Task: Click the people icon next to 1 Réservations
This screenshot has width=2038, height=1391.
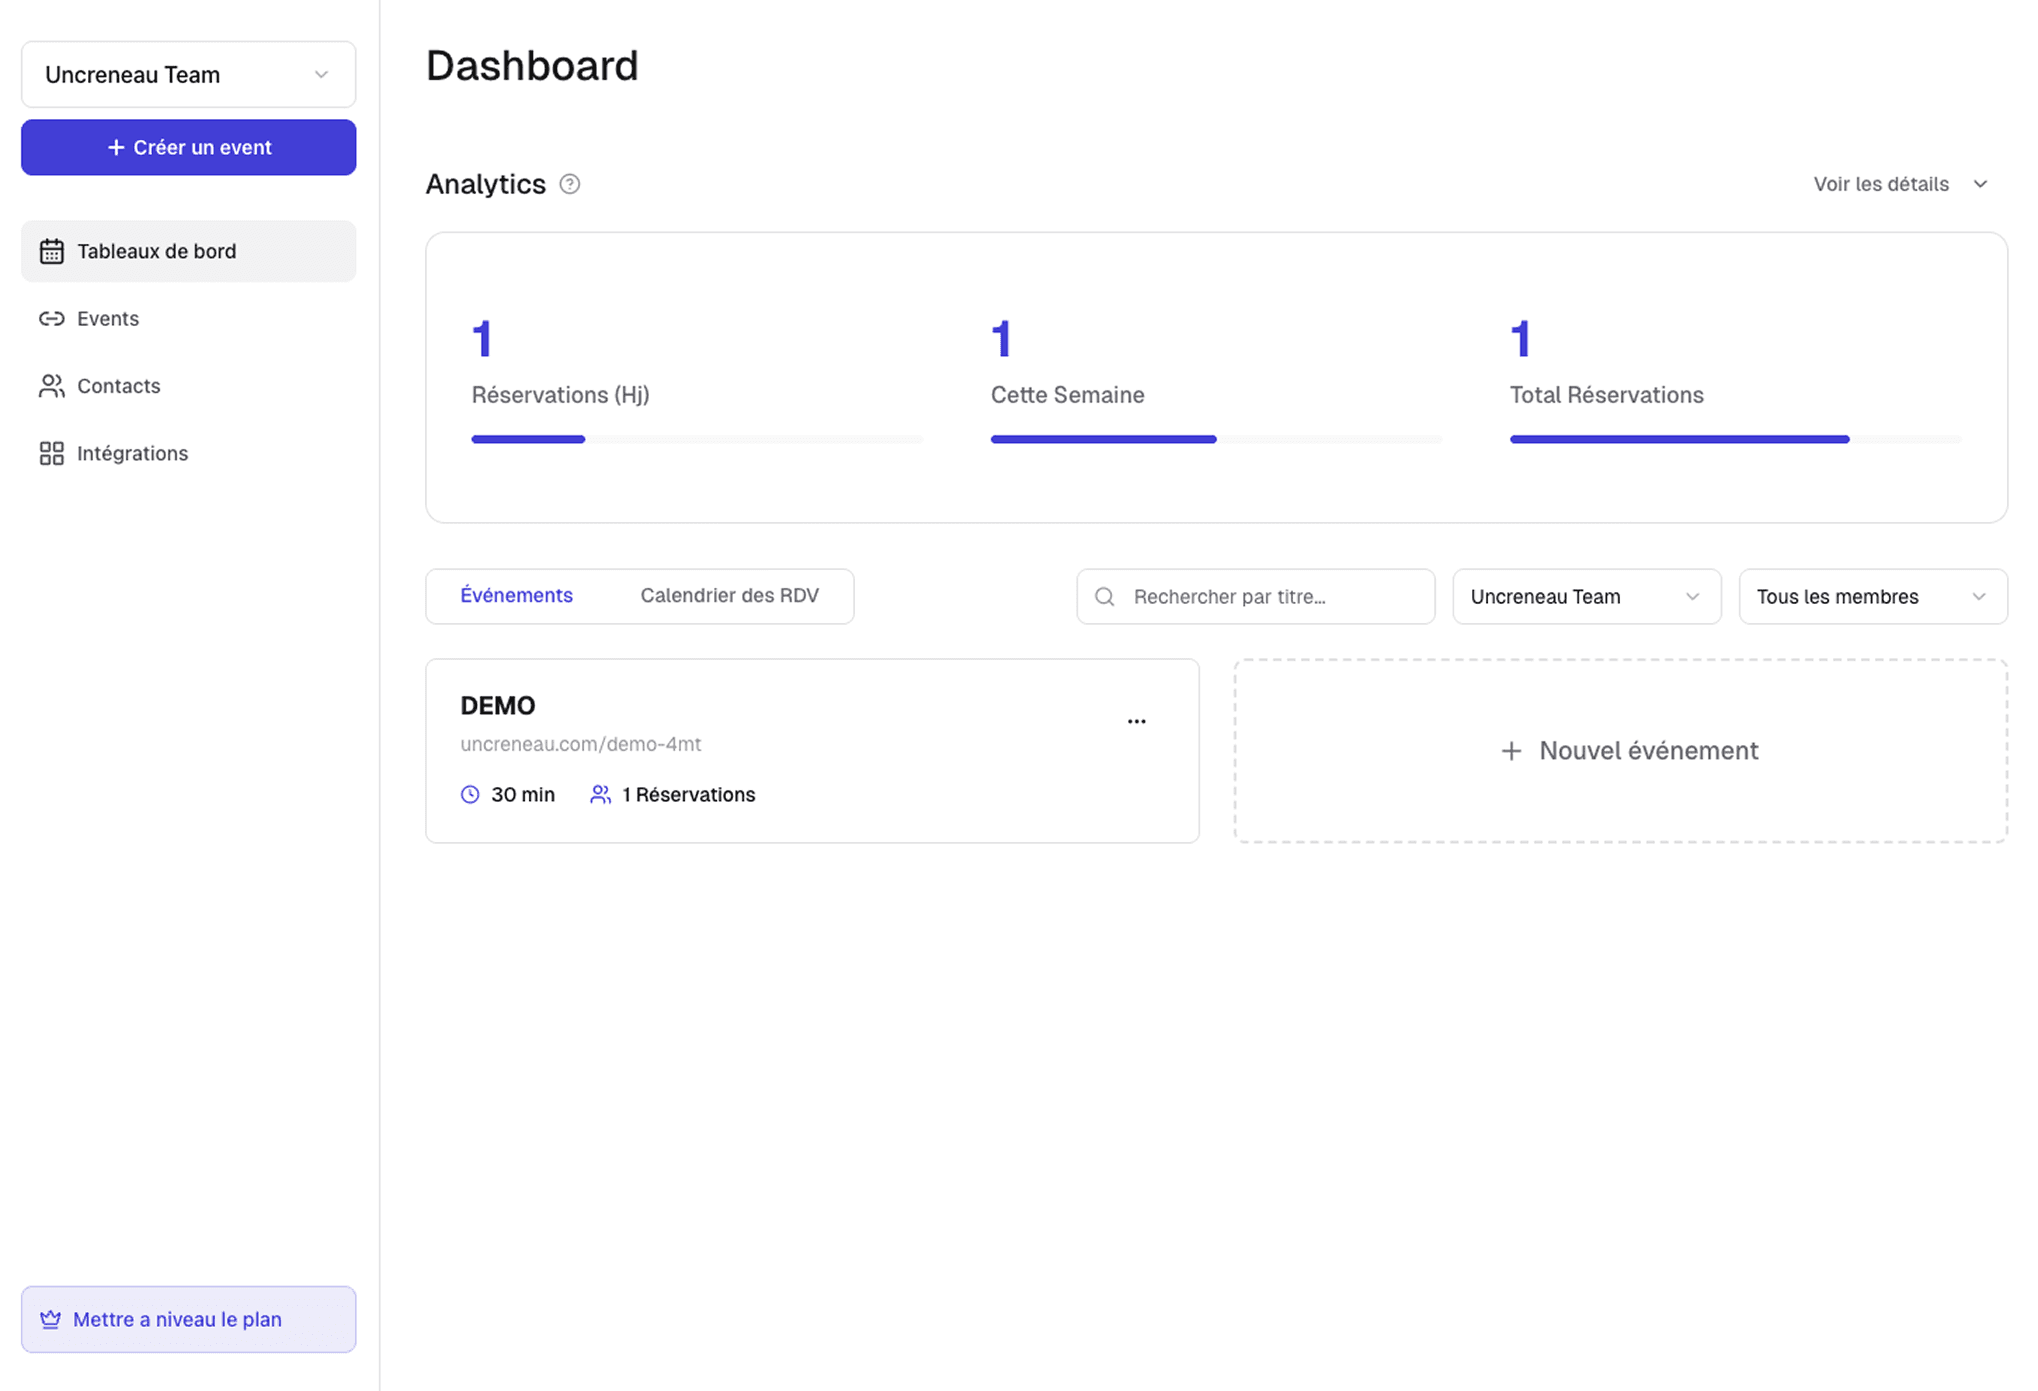Action: point(600,794)
